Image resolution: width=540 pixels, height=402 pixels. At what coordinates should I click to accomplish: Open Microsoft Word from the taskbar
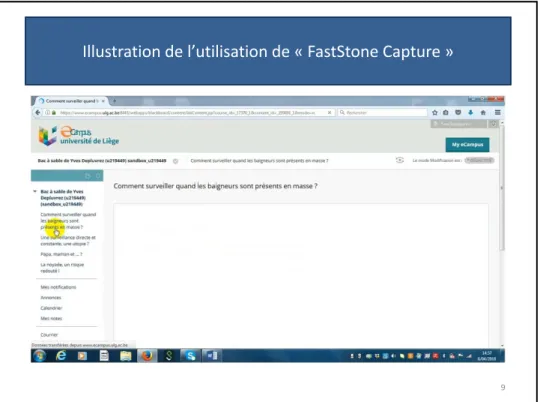point(212,355)
